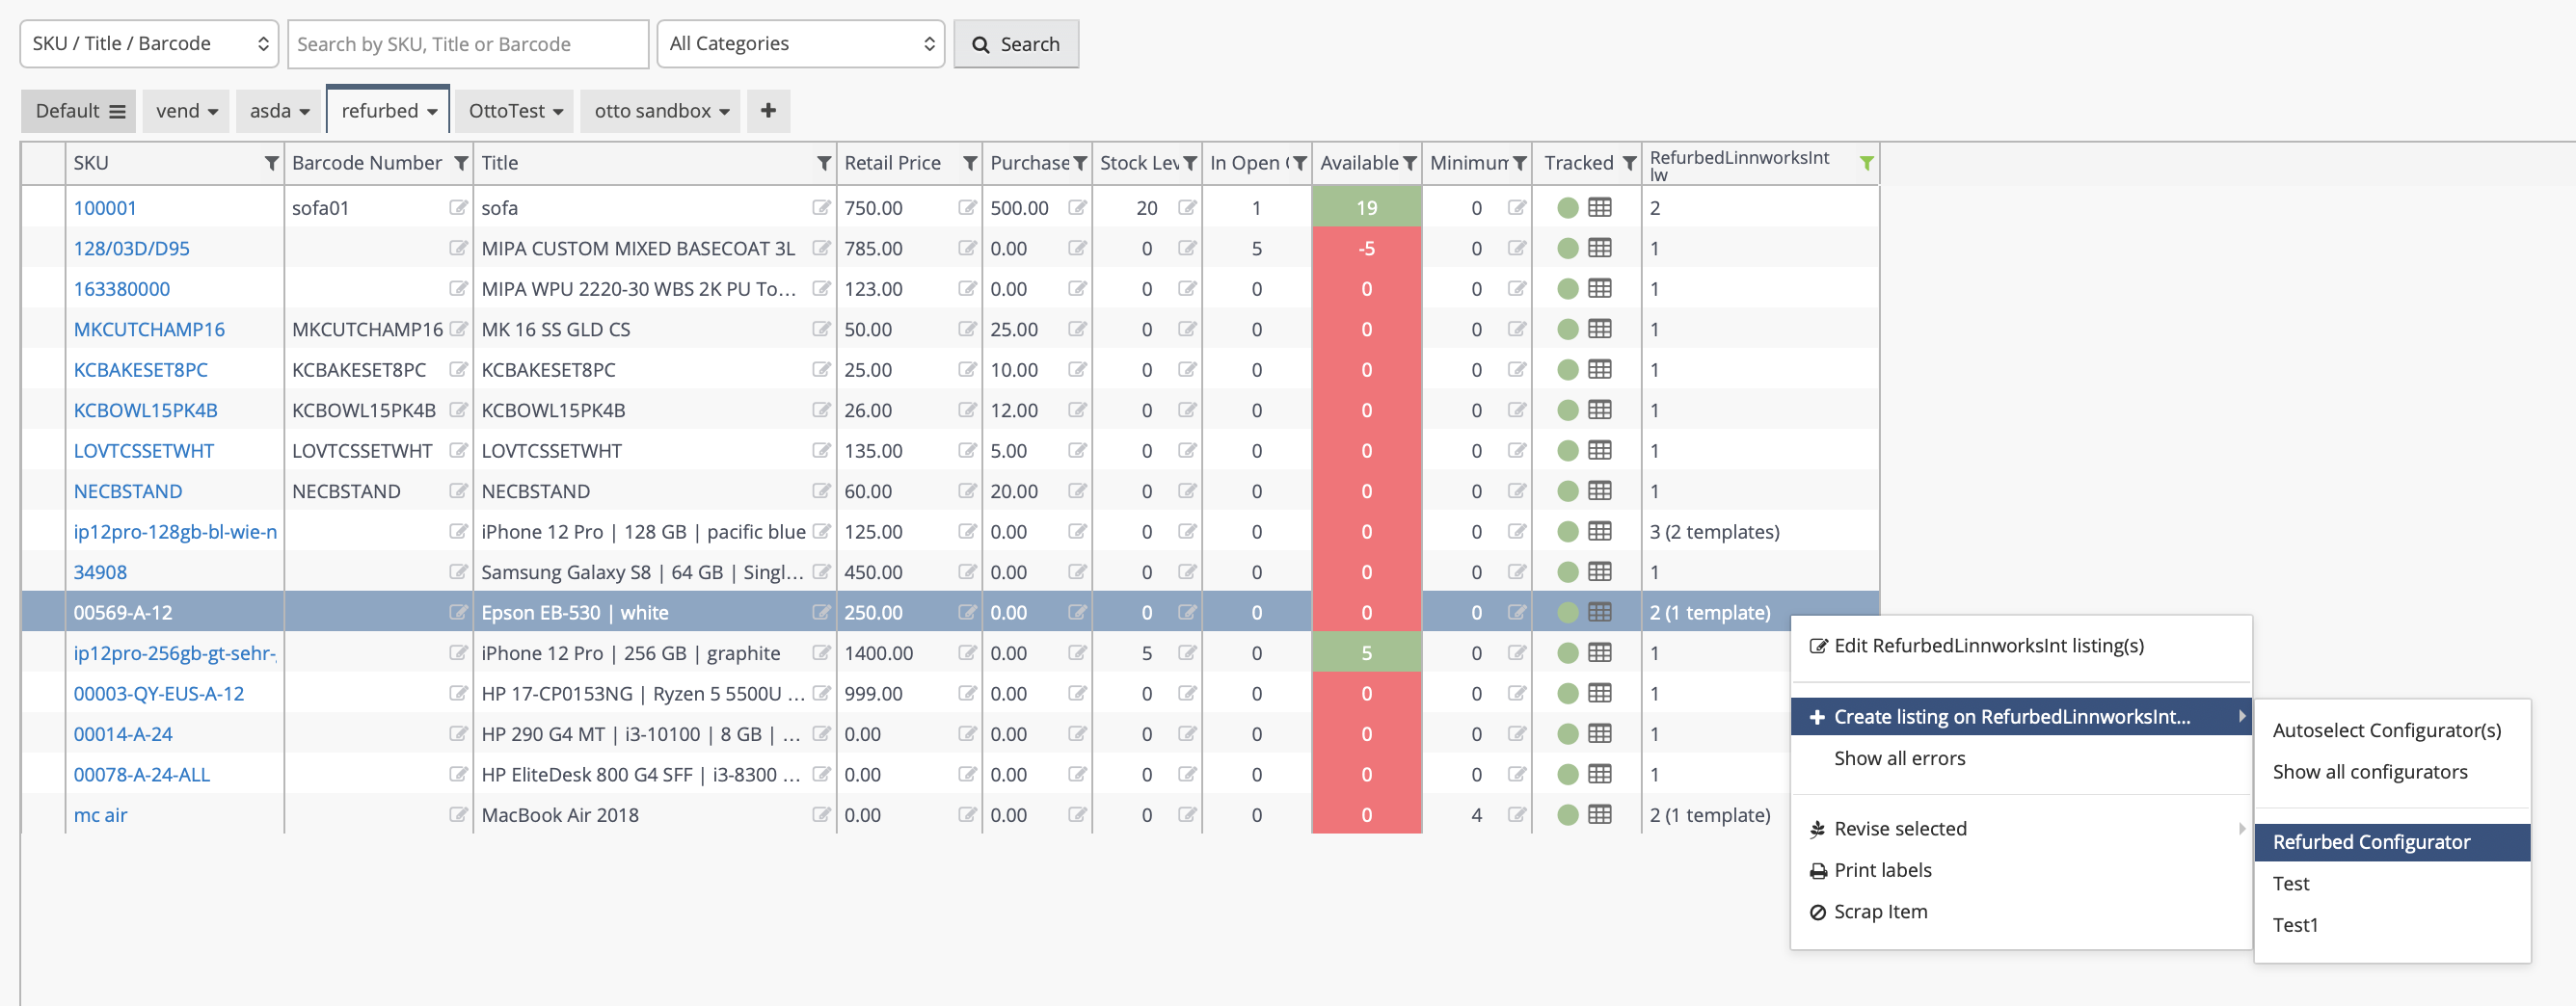Select Print labels in the context menu
The height and width of the screenshot is (1006, 2576).
2021,870
